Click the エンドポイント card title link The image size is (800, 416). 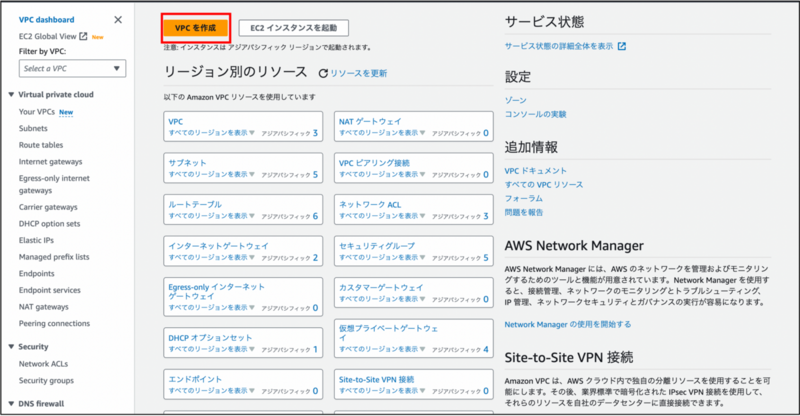[195, 379]
